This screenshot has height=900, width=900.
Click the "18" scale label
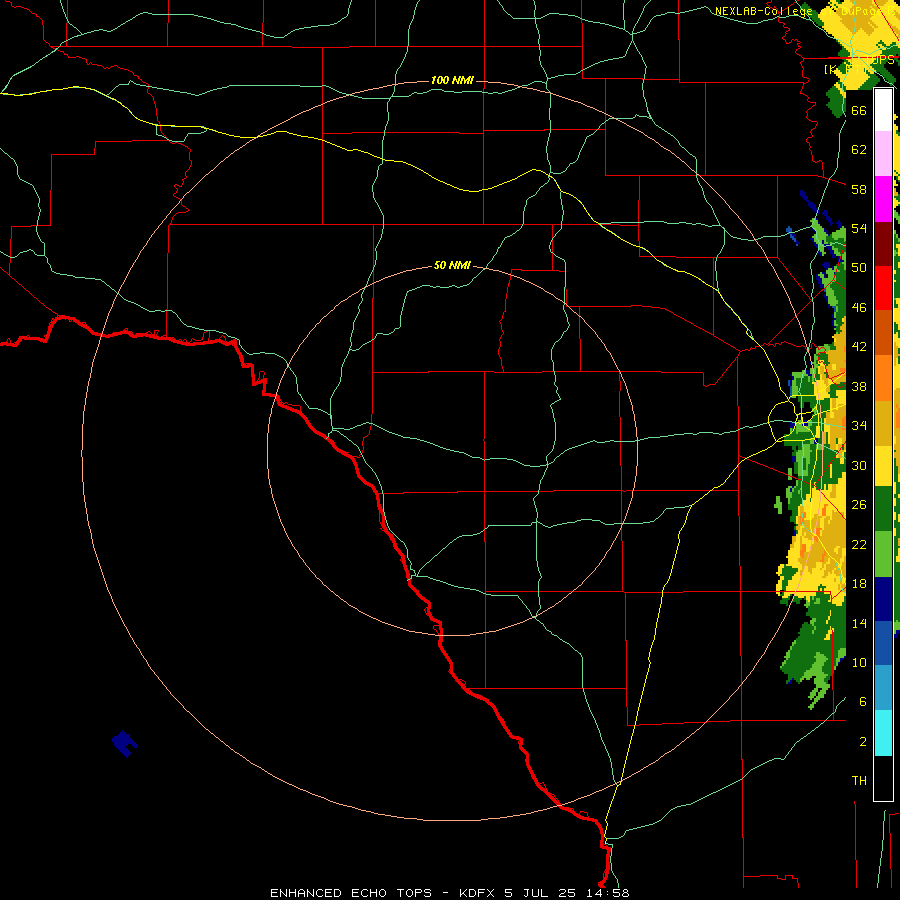pos(859,584)
